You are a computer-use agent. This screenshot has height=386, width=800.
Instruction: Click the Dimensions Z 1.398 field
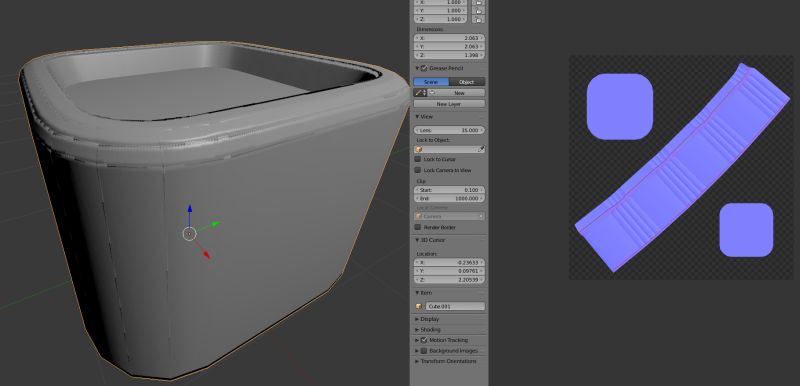tap(449, 55)
